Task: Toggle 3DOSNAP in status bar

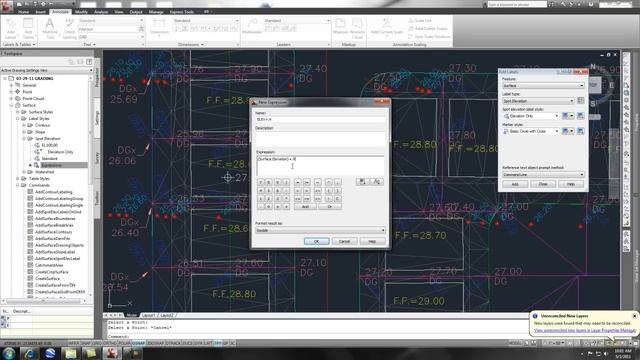Action: [155, 343]
